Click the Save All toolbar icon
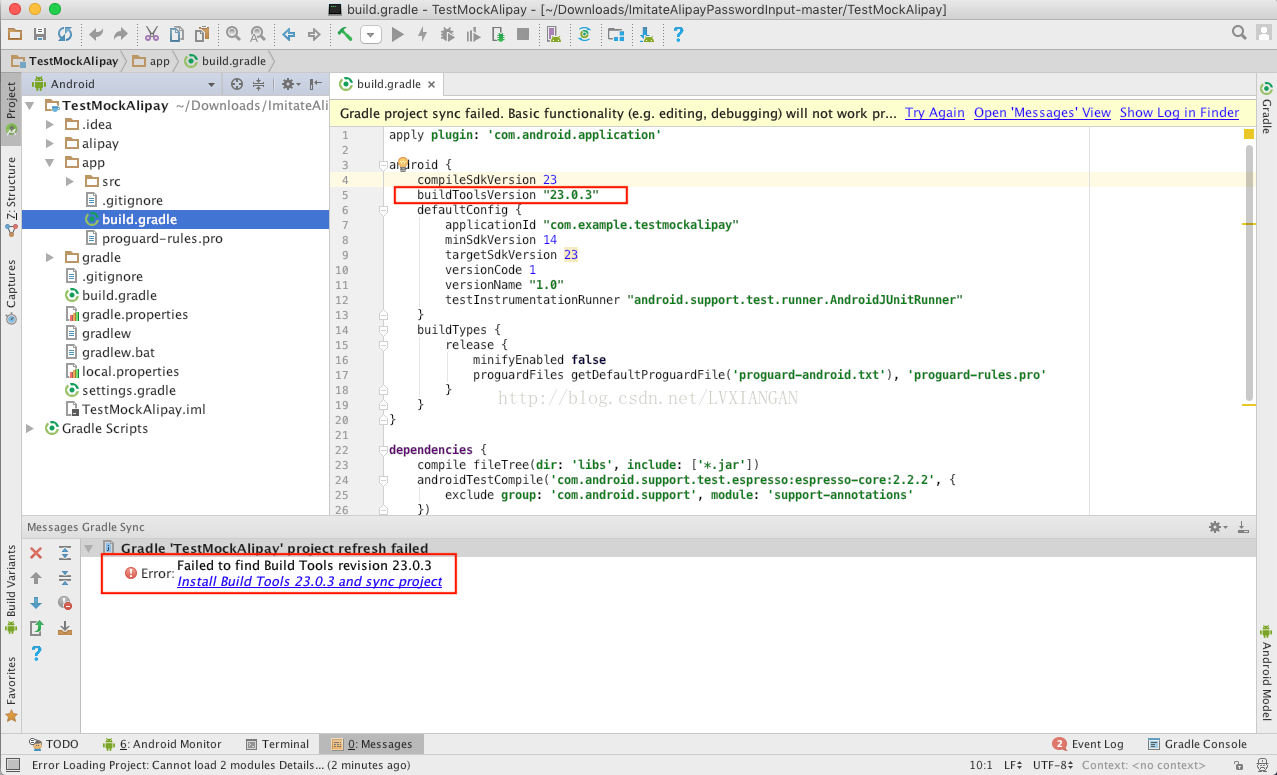The height and width of the screenshot is (775, 1277). 40,34
